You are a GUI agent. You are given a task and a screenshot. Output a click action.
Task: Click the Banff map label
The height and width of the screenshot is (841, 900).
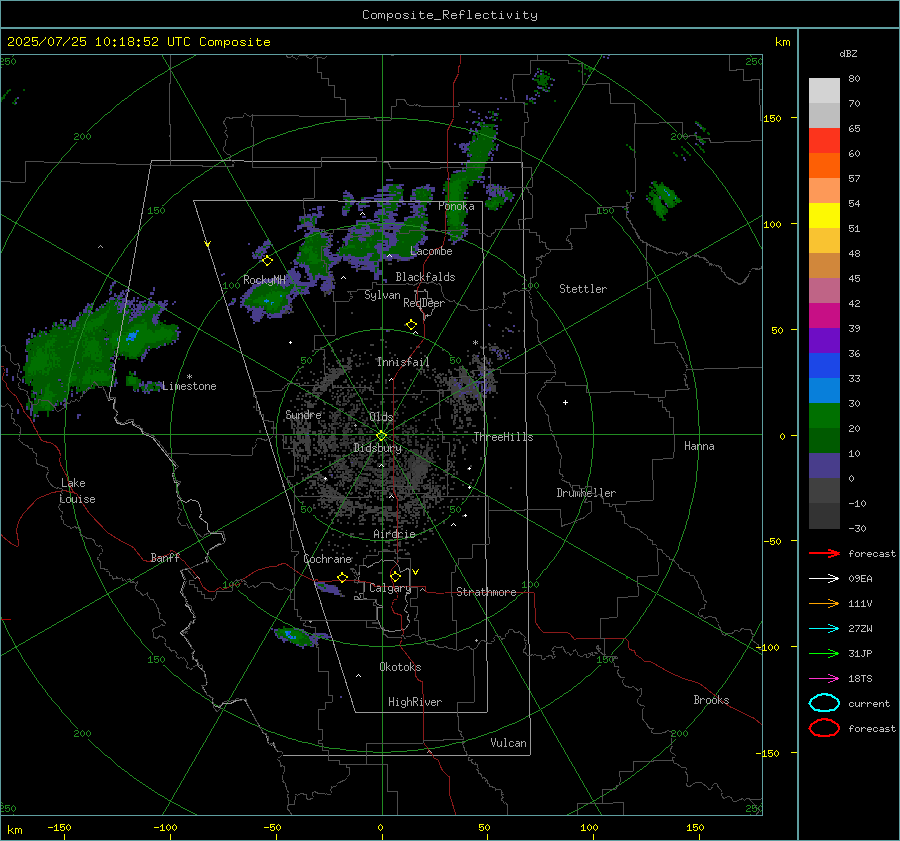(165, 558)
